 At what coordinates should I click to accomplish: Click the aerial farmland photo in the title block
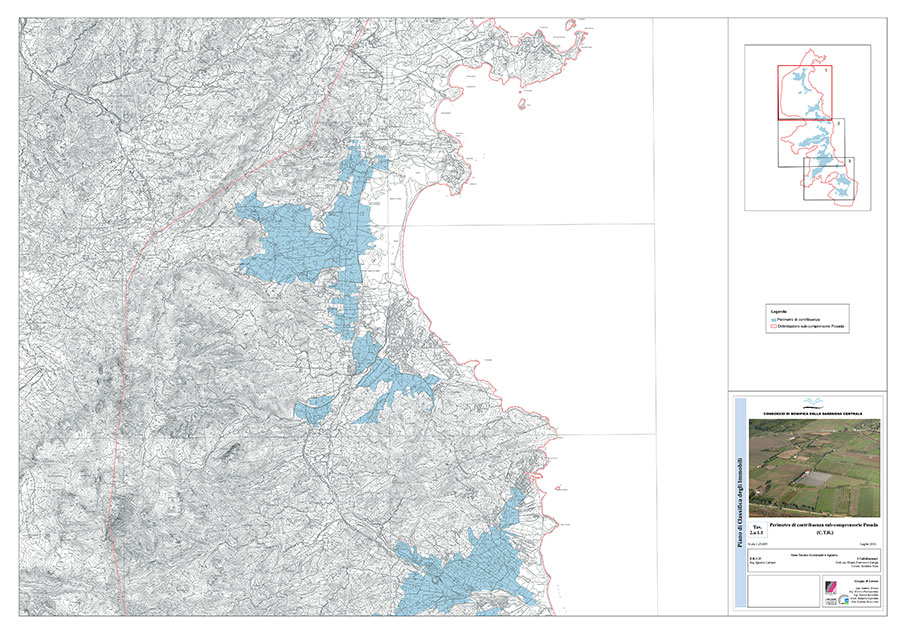(x=814, y=467)
